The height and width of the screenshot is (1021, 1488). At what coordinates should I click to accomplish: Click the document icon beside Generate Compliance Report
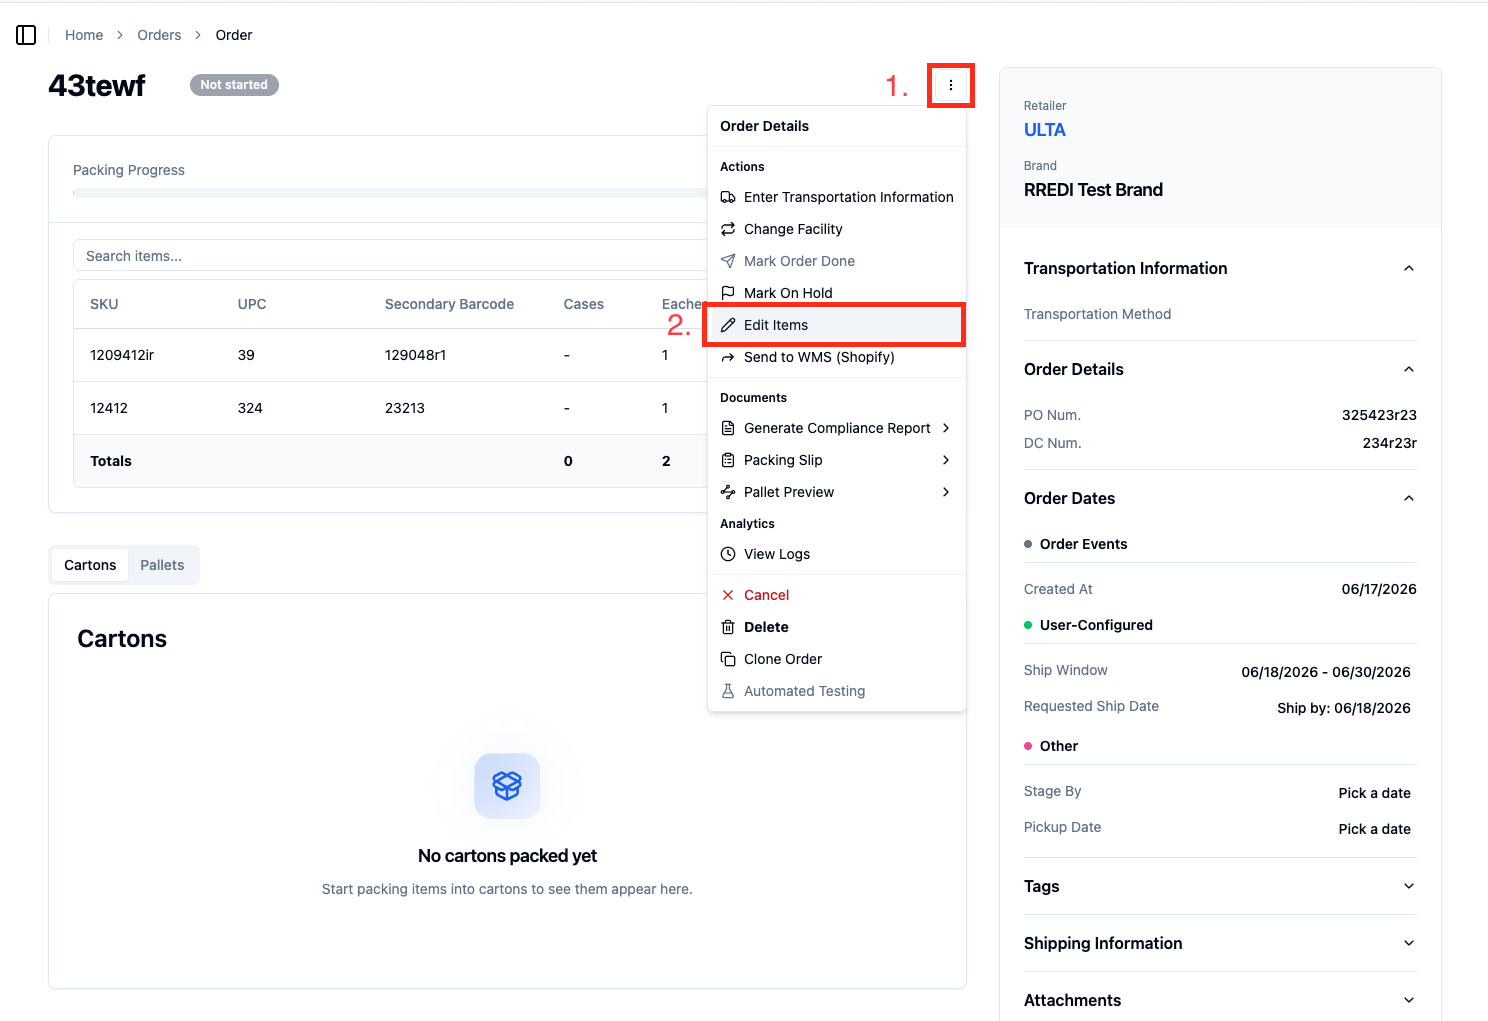pos(728,428)
